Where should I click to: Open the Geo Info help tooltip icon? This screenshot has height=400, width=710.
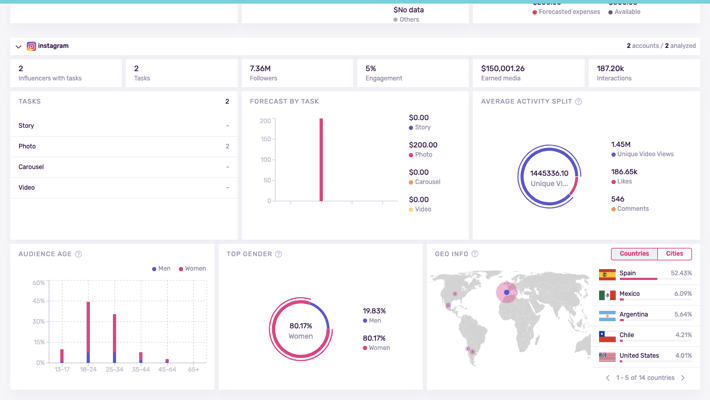[475, 254]
